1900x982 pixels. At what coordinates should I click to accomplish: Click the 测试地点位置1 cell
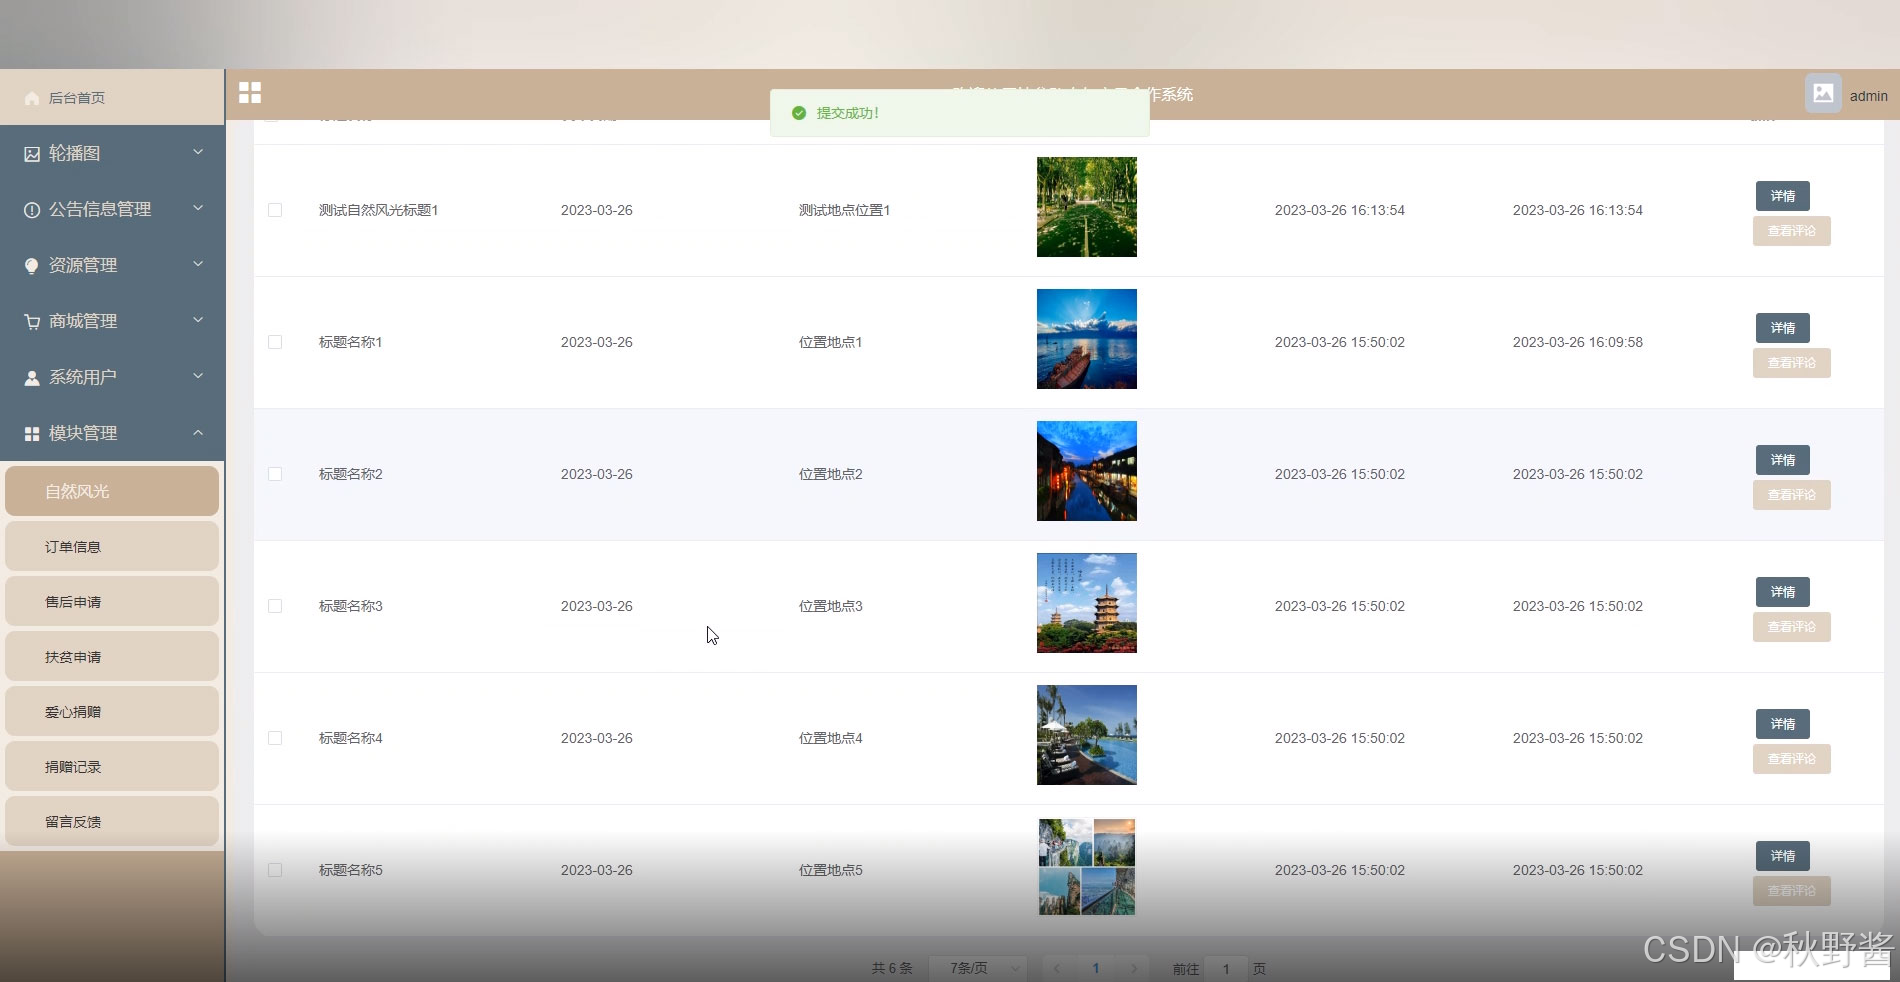coord(844,210)
